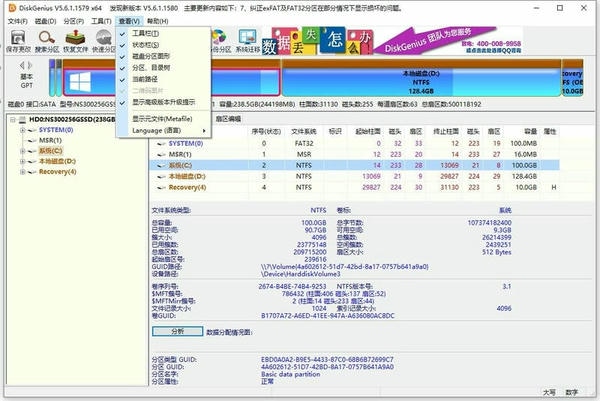Click the Basic data partition name value
This screenshot has width=600, height=401.
pos(290,374)
